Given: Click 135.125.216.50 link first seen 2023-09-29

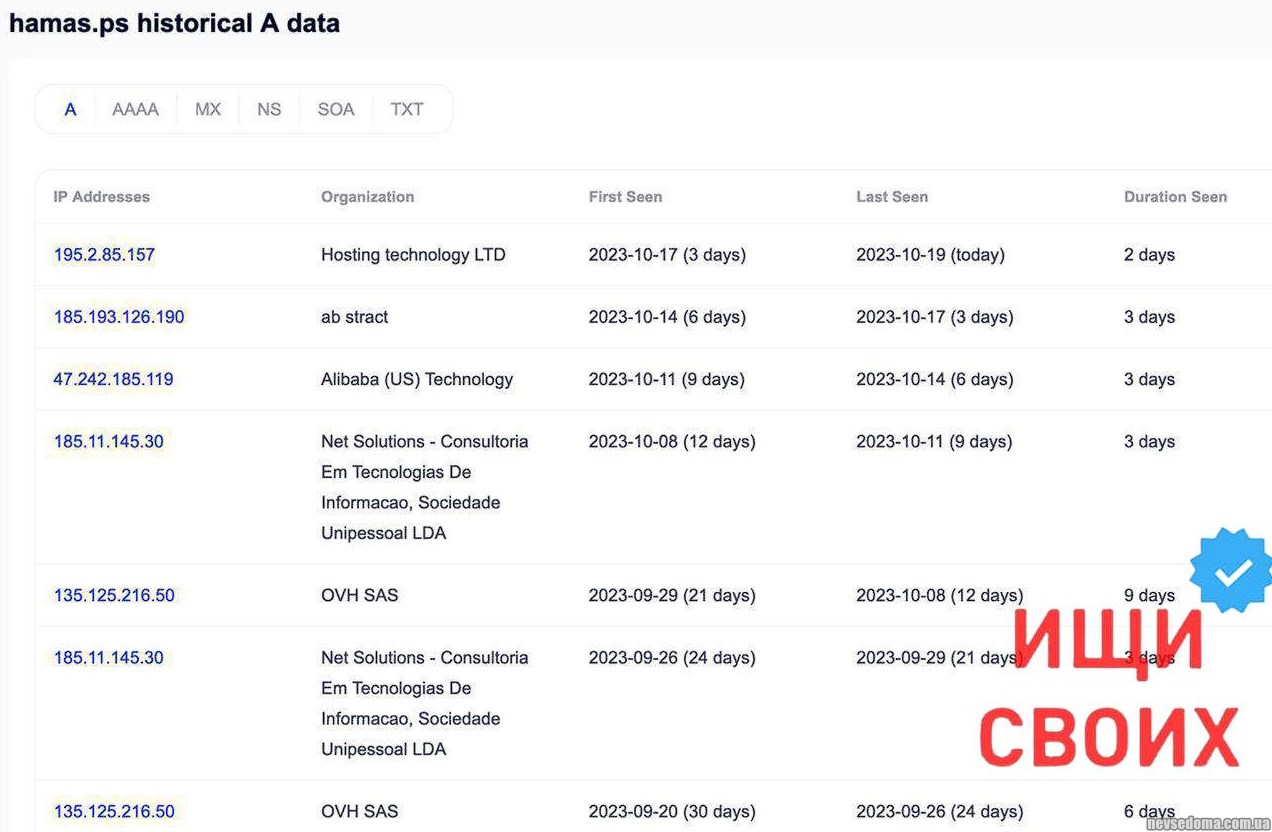Looking at the screenshot, I should 114,595.
